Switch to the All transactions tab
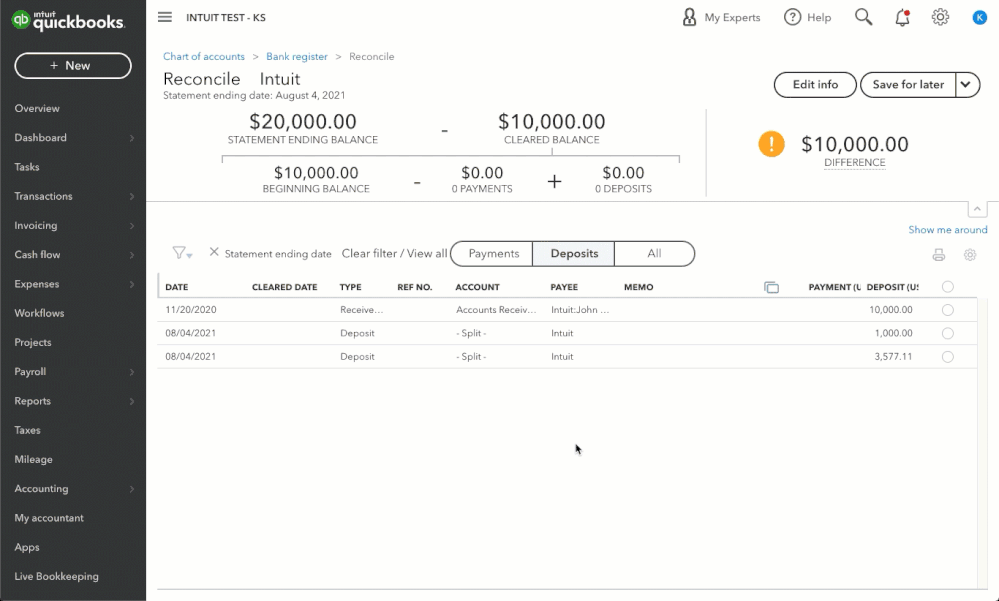The height and width of the screenshot is (601, 999). (x=654, y=254)
